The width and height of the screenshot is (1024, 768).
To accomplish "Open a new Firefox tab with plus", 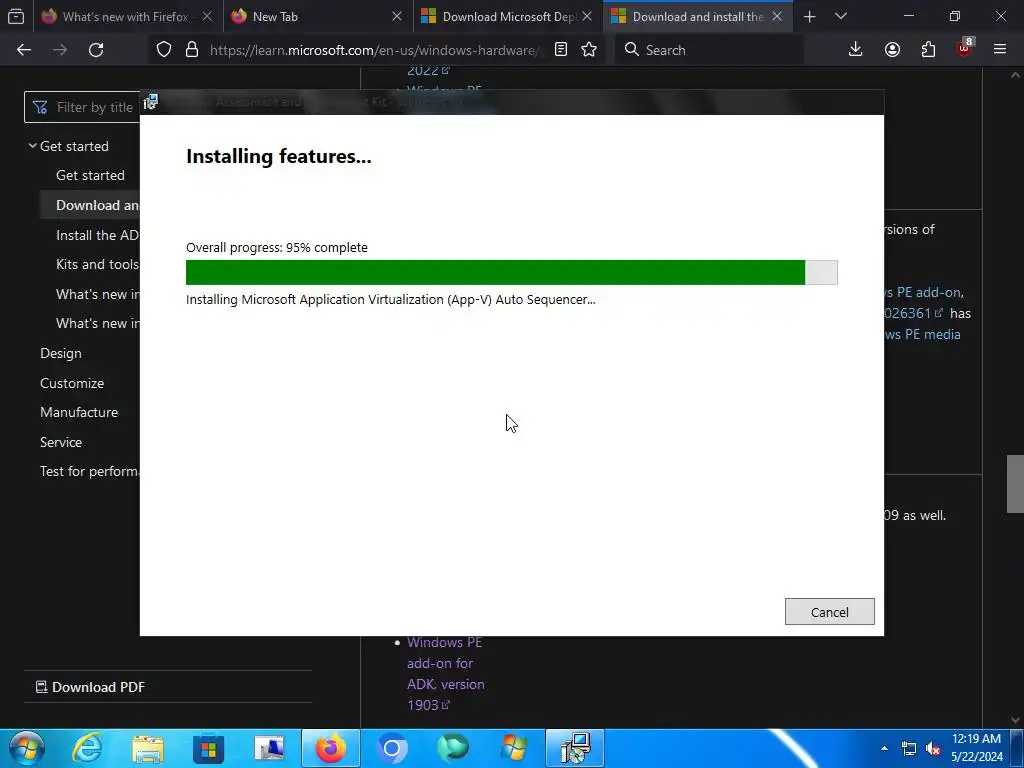I will 810,16.
